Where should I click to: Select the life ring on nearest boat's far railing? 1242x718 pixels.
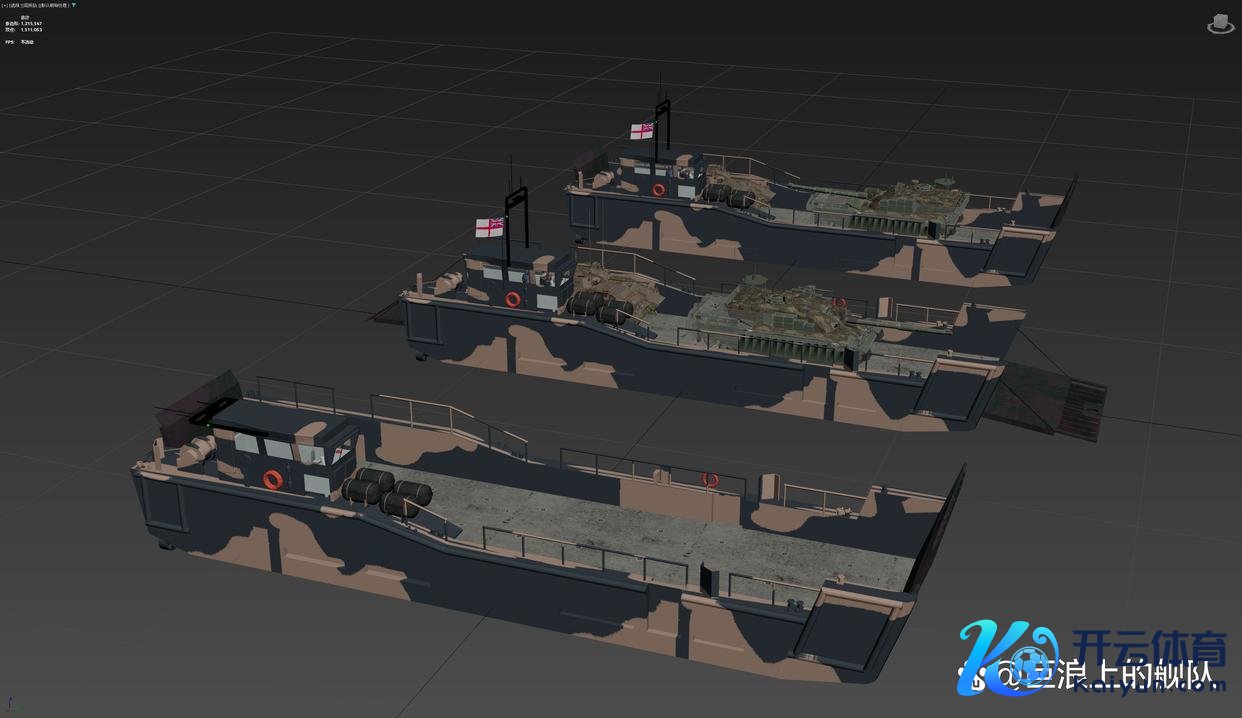pyautogui.click(x=710, y=480)
